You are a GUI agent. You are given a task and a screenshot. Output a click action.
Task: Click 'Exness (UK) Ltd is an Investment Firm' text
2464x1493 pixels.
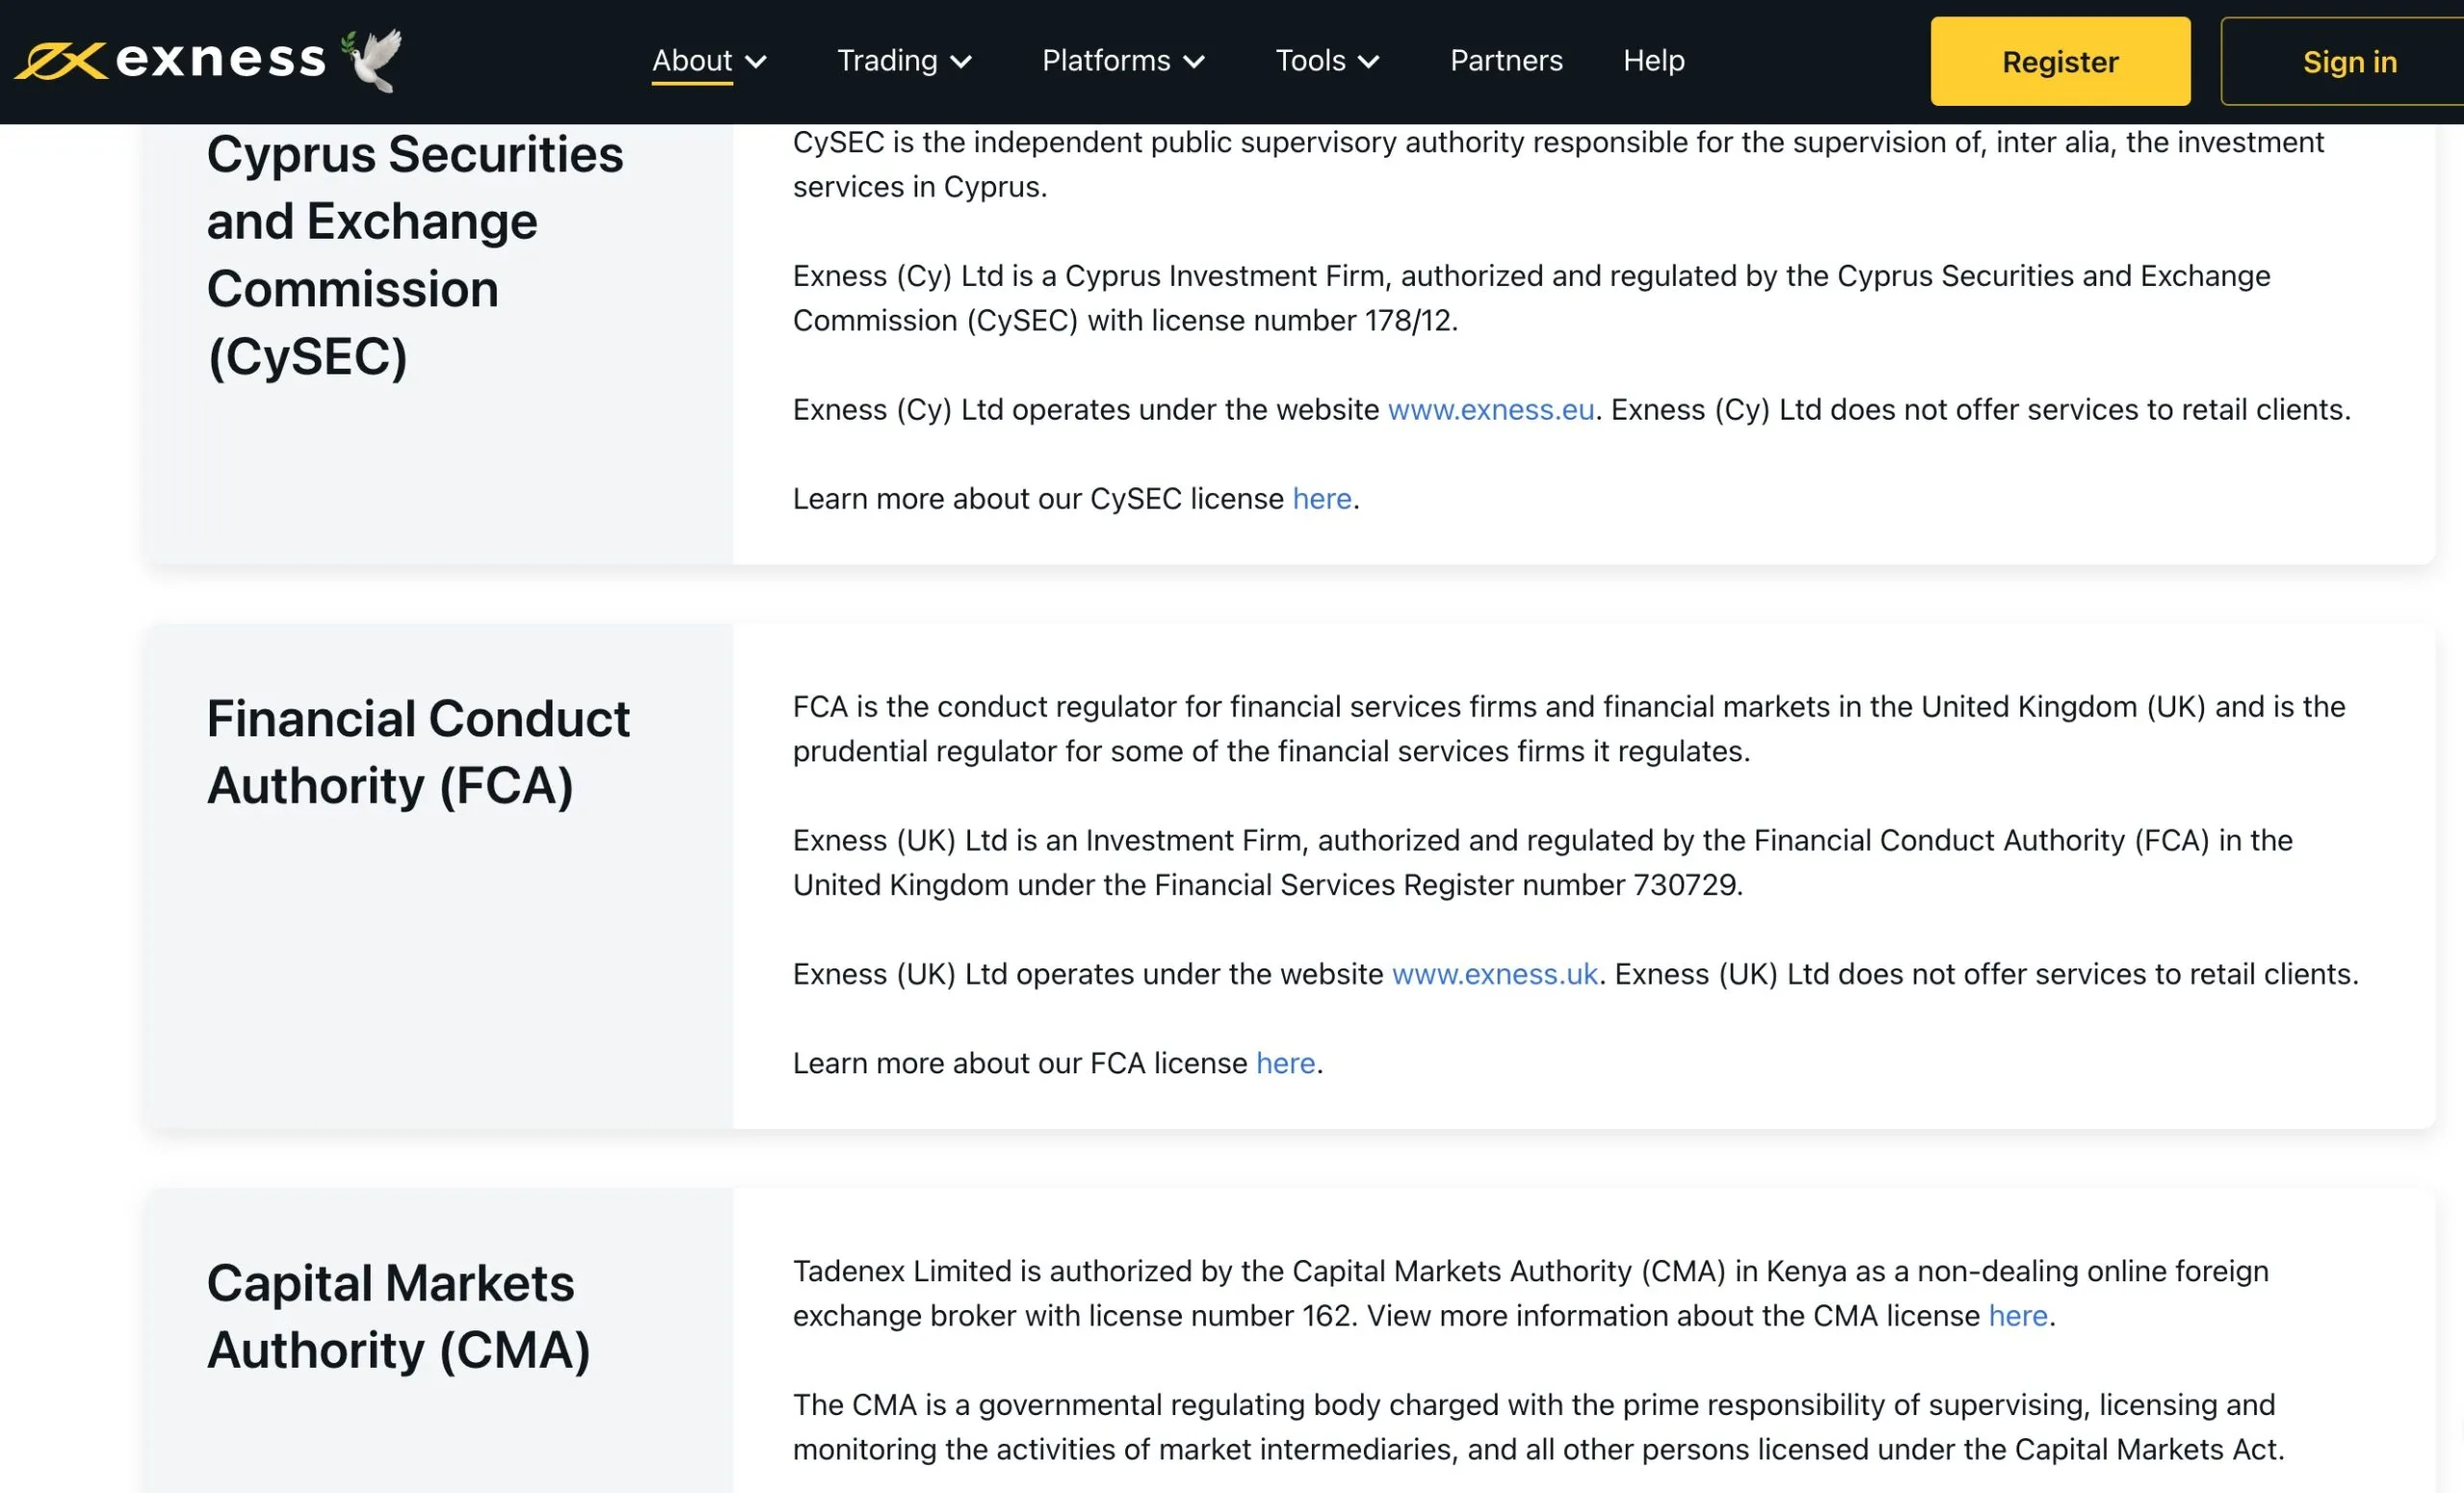click(x=1048, y=841)
